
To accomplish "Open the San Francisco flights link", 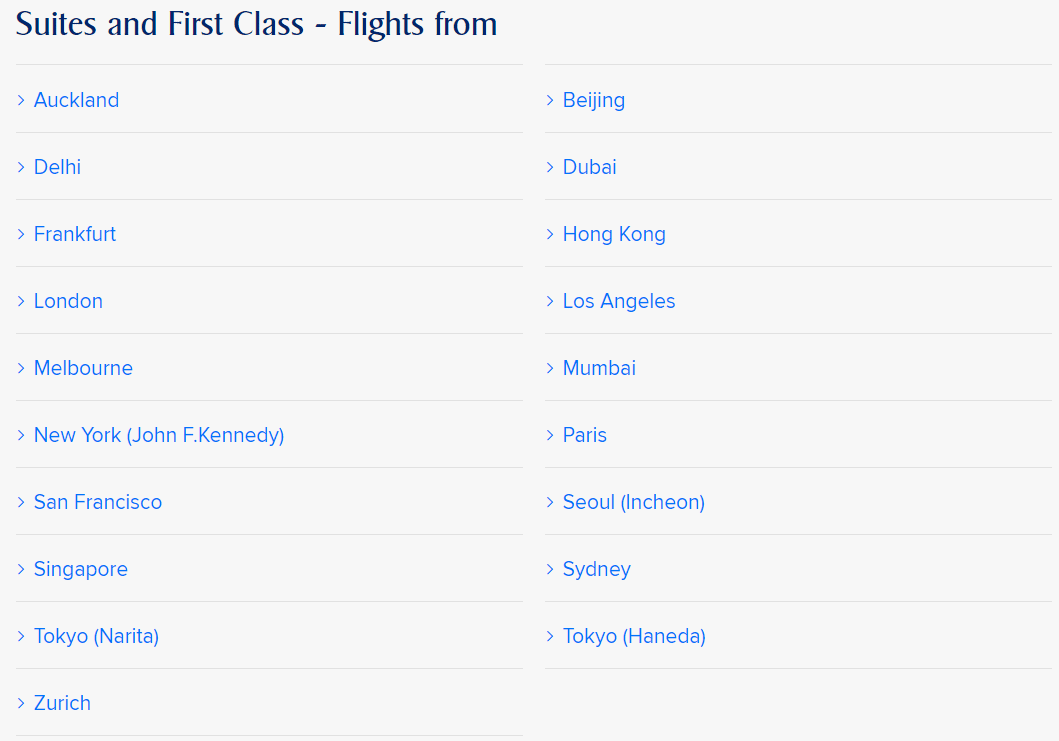I will click(x=98, y=502).
